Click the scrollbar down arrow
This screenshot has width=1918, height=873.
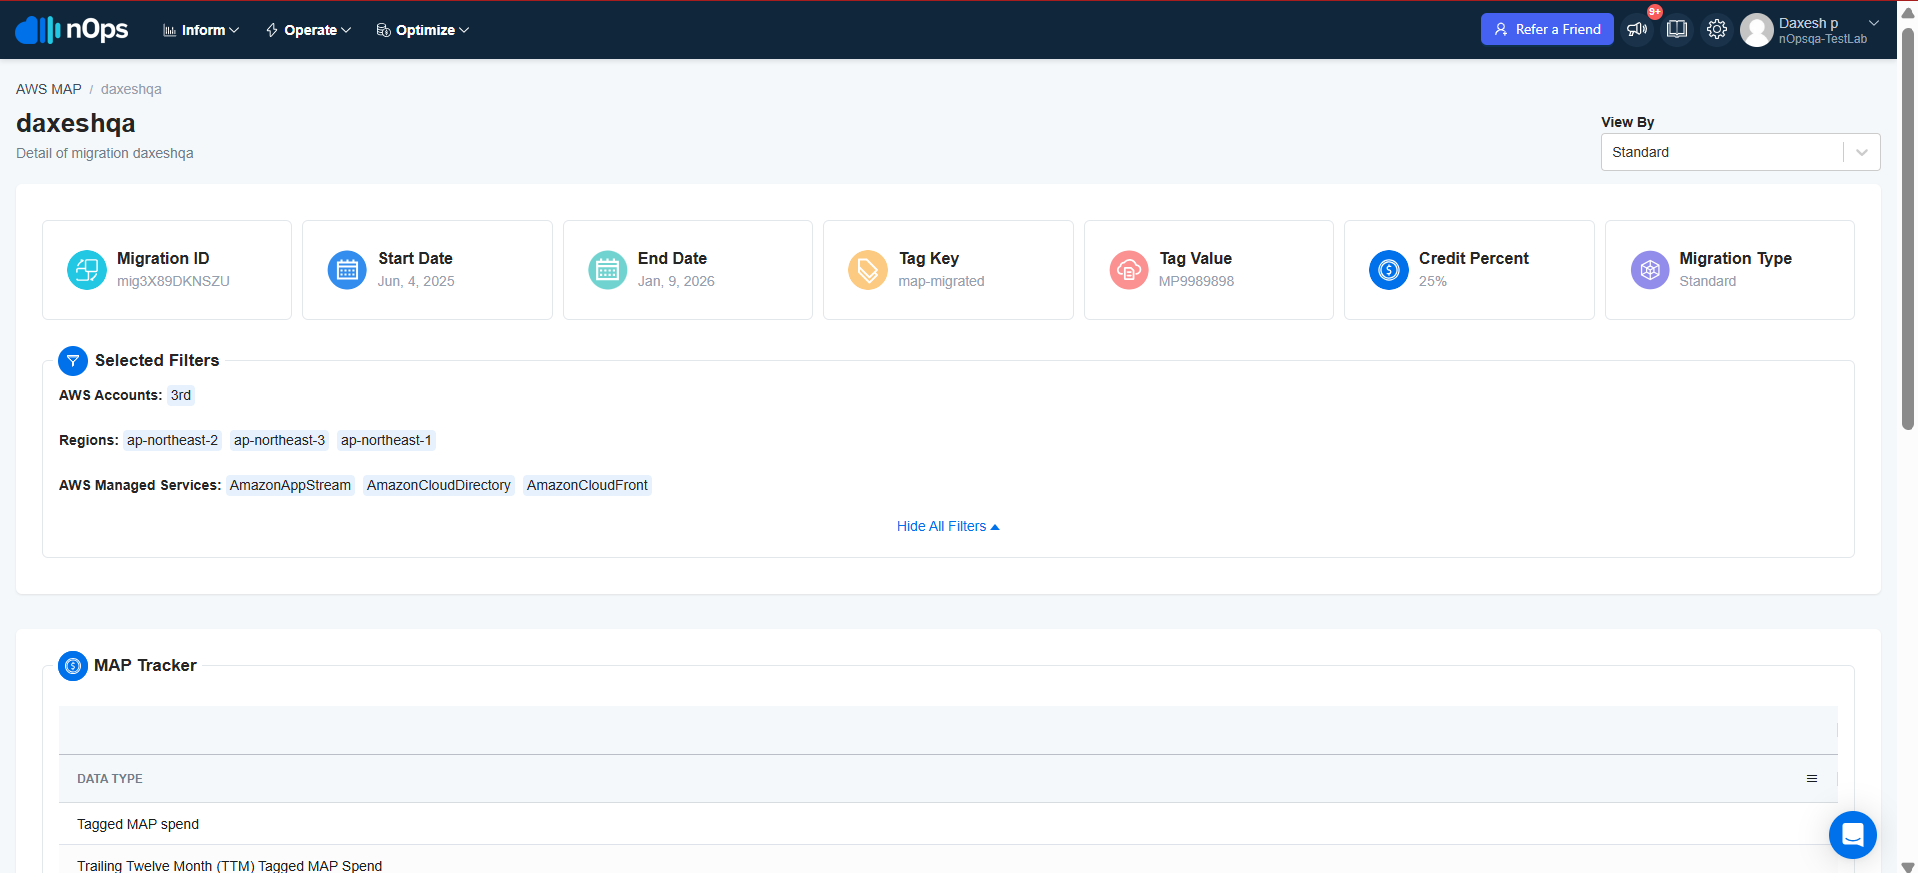pos(1908,866)
